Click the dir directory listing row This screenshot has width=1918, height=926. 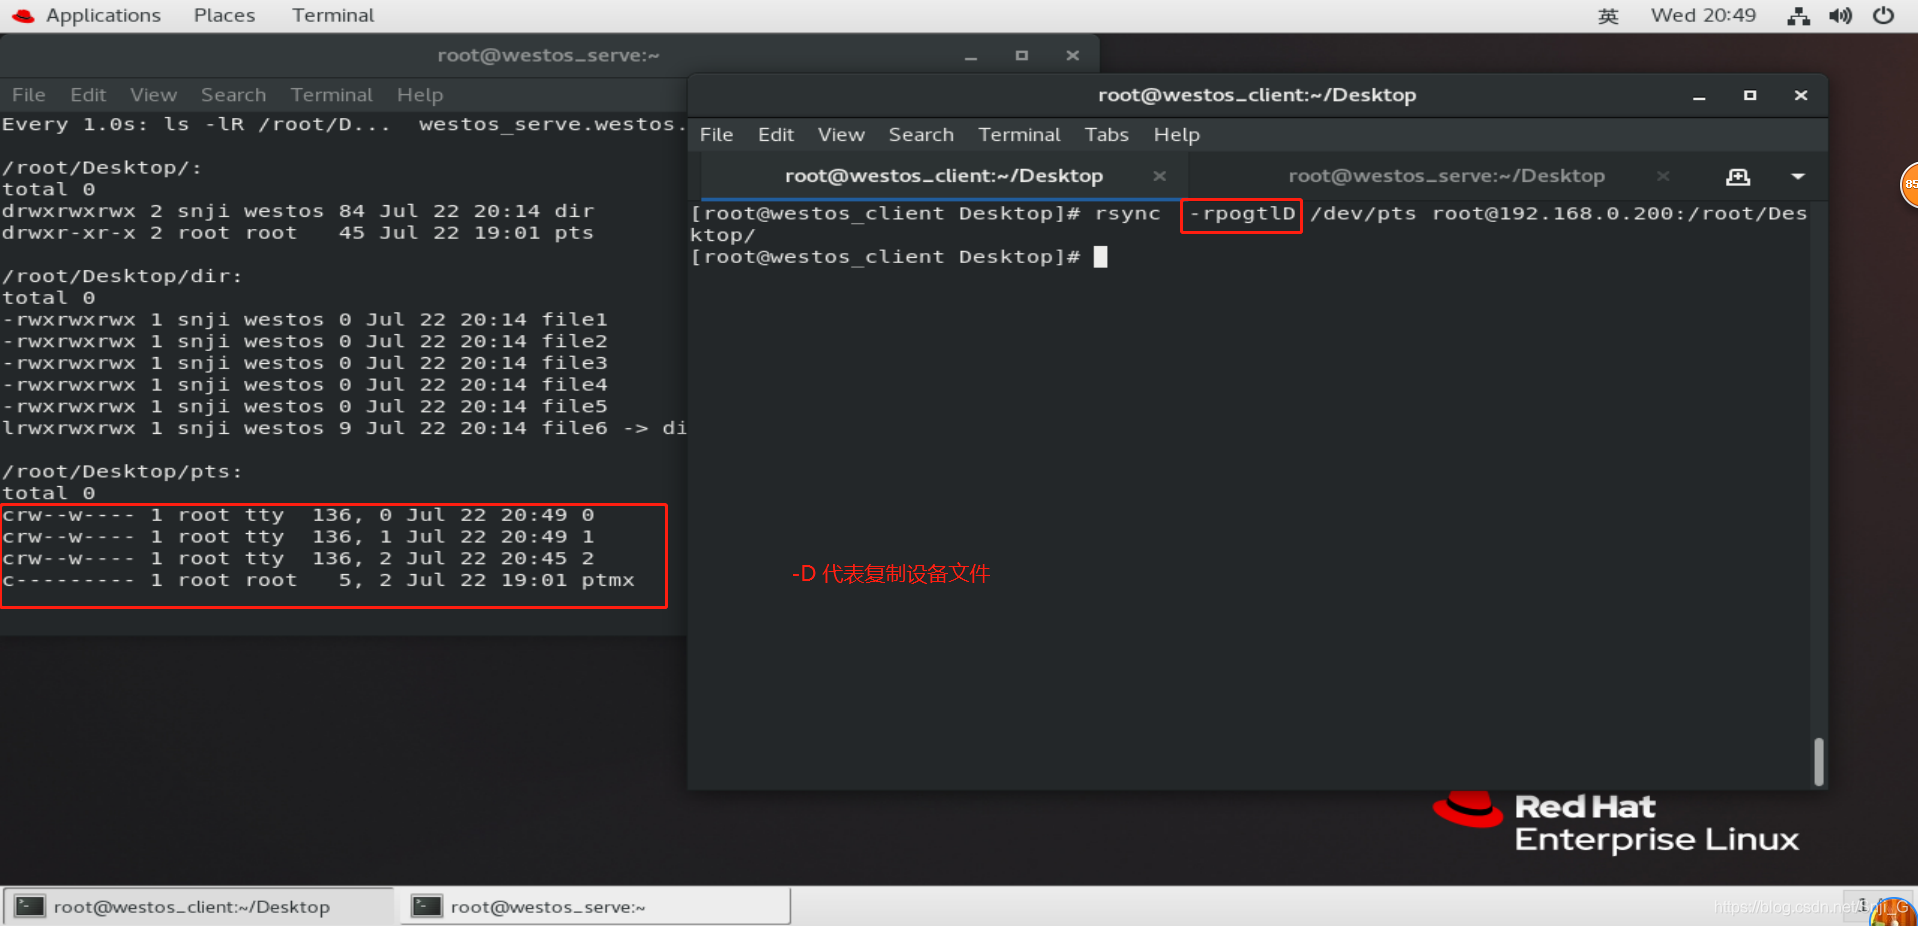(298, 211)
